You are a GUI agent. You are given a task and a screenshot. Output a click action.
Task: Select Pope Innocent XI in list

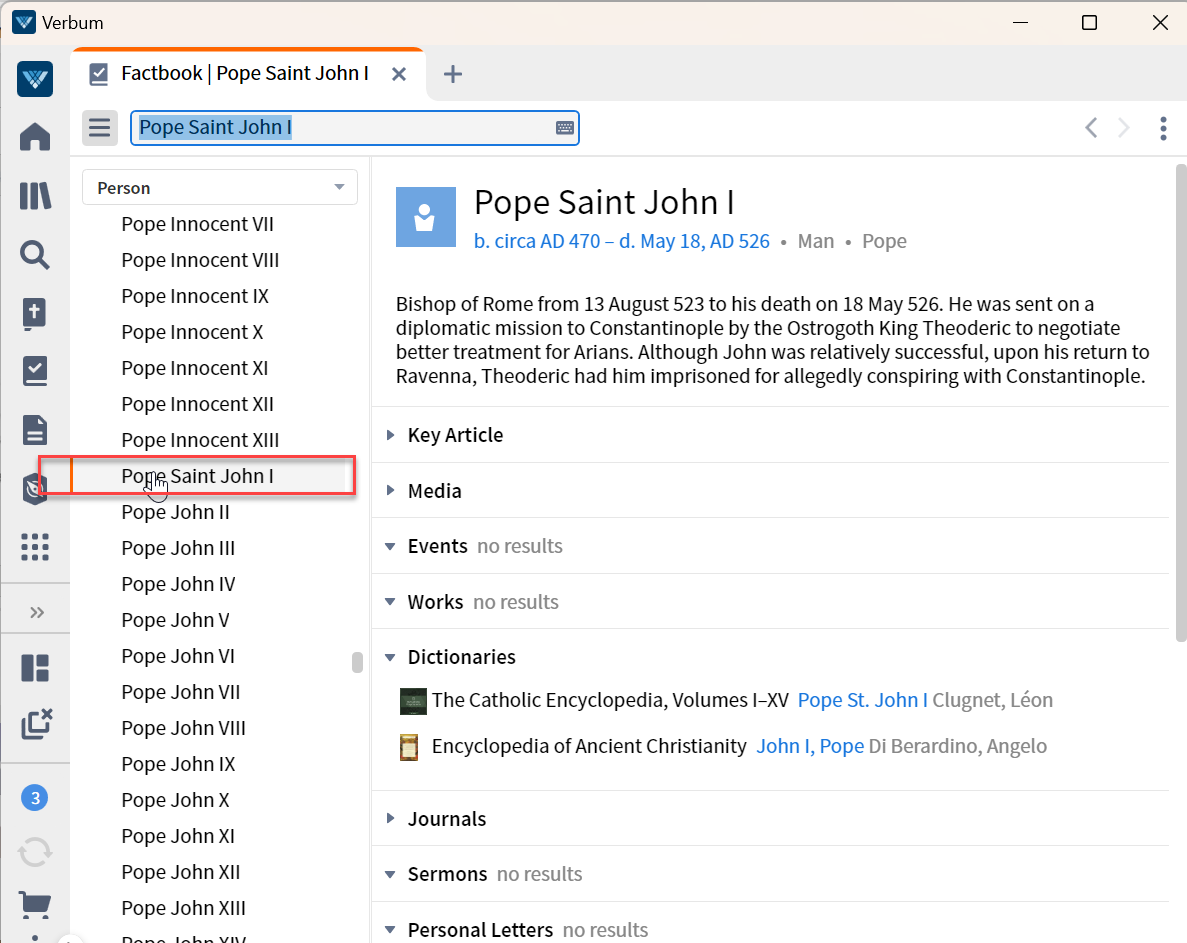point(195,368)
